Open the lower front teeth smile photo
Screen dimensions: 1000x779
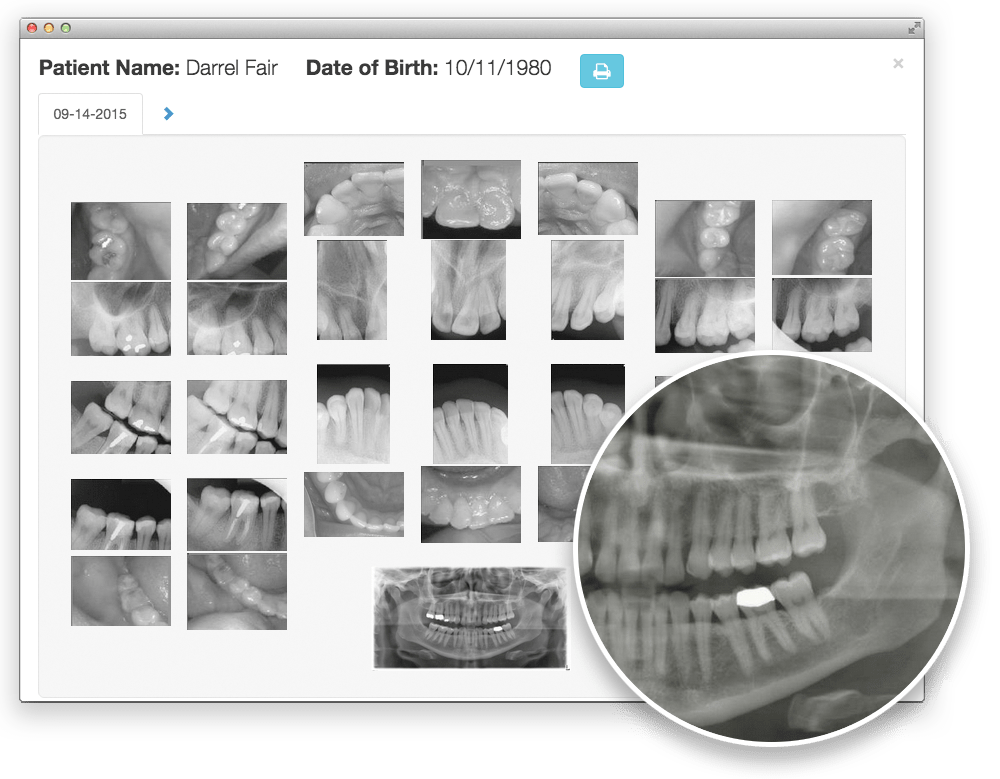[x=471, y=504]
